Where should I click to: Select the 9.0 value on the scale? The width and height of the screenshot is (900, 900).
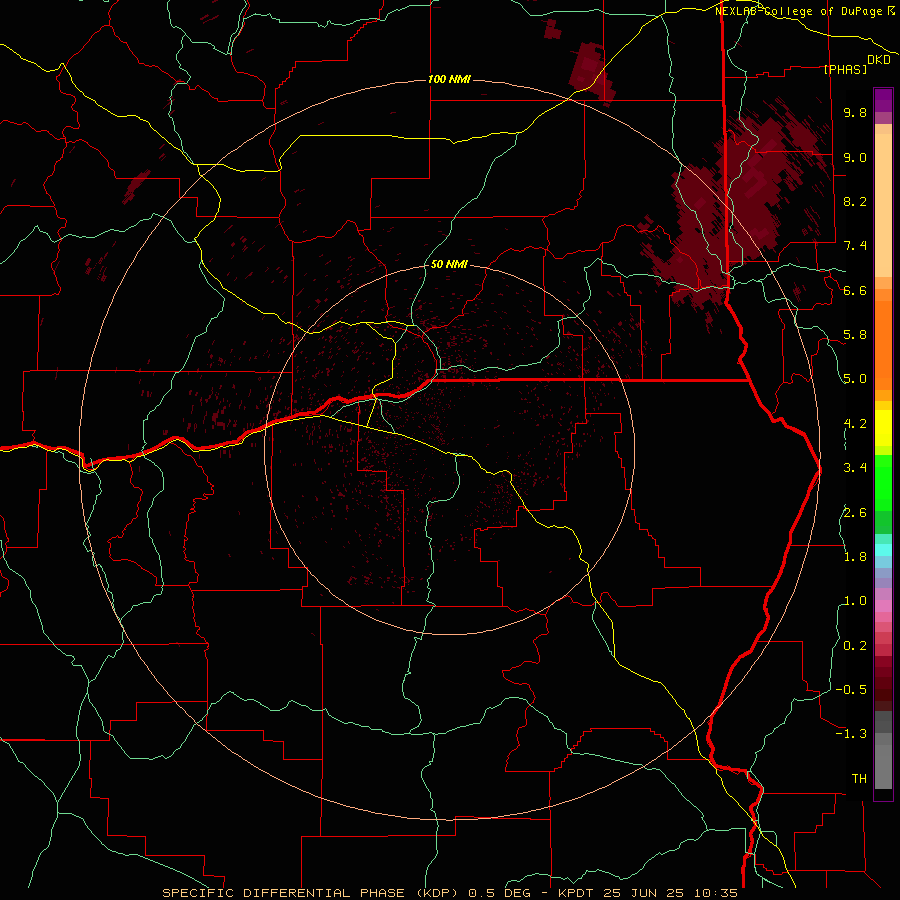[855, 157]
